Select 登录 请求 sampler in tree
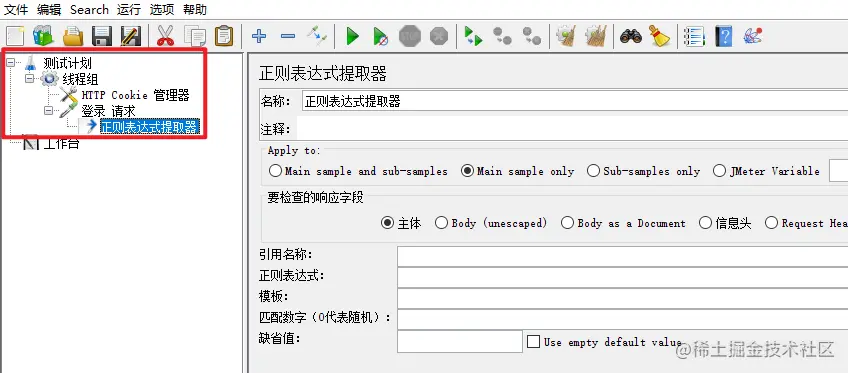848x373 pixels. tap(108, 111)
